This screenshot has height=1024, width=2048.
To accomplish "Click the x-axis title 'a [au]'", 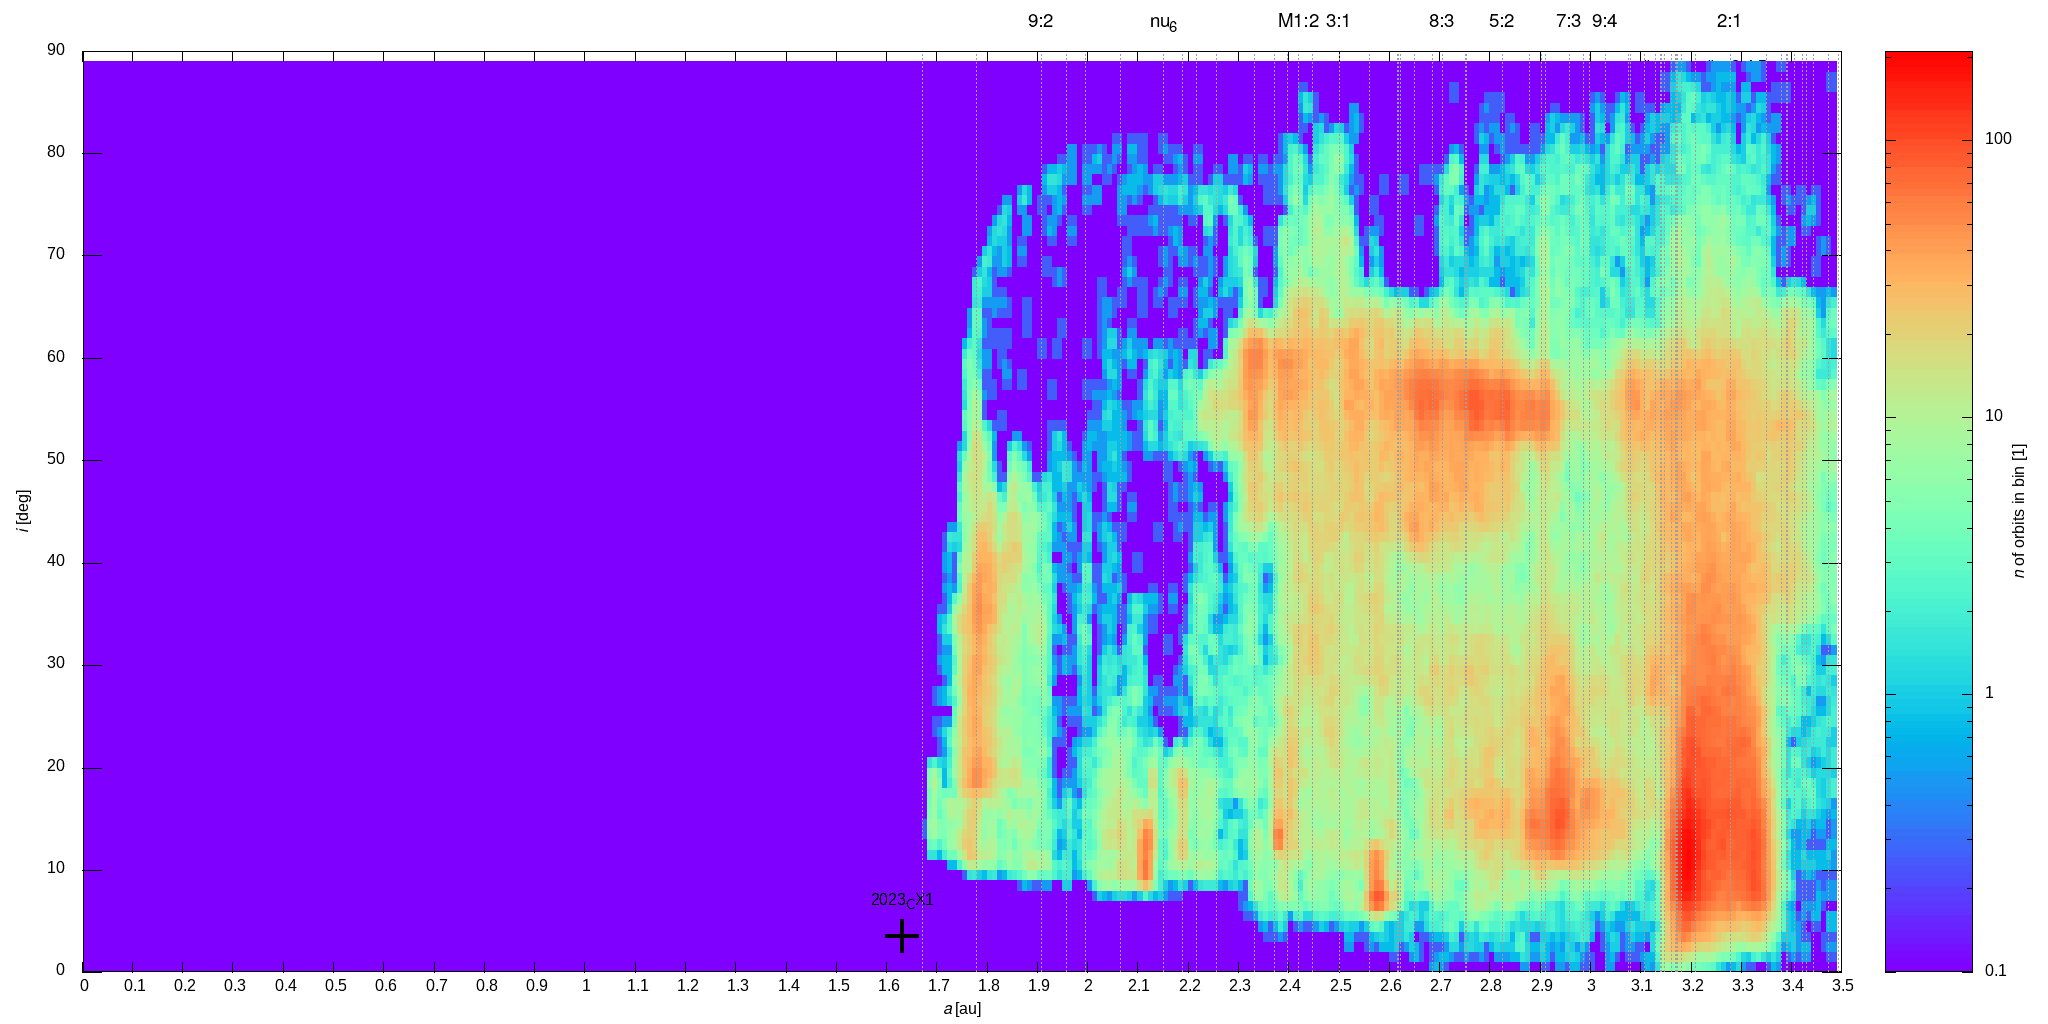I will tap(962, 1009).
